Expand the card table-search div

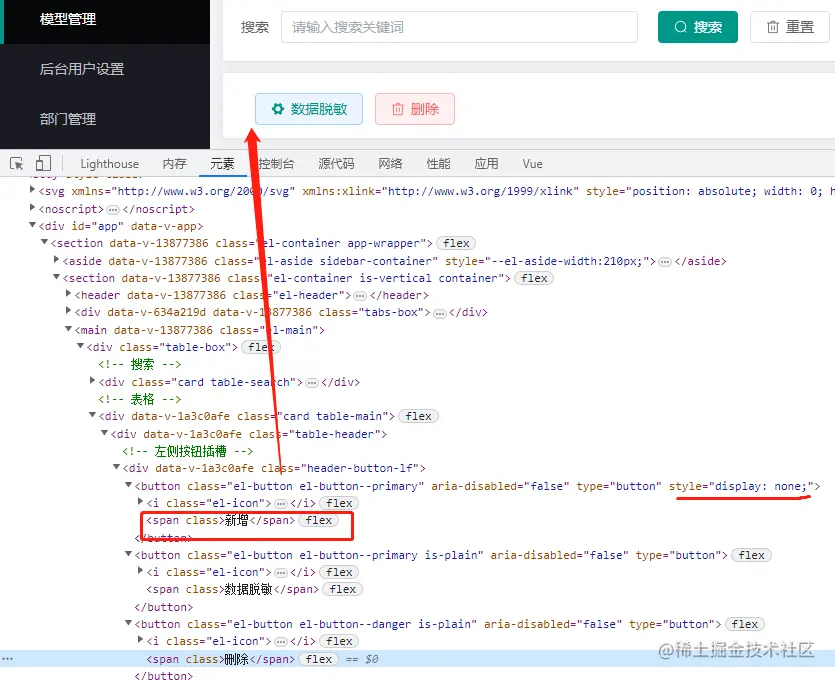pyautogui.click(x=92, y=381)
